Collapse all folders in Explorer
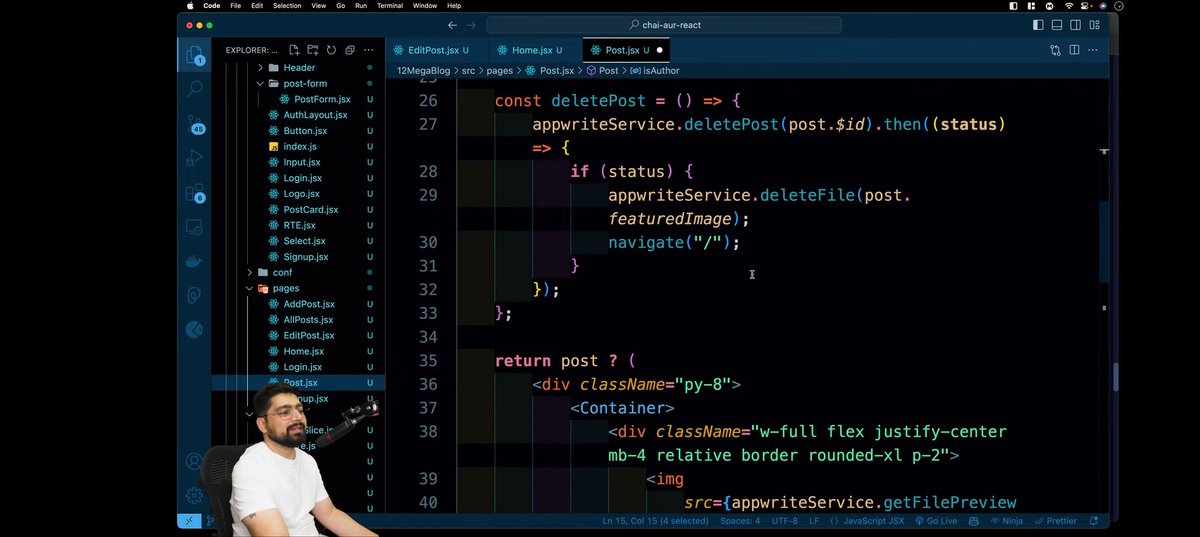This screenshot has height=537, width=1200. 349,50
